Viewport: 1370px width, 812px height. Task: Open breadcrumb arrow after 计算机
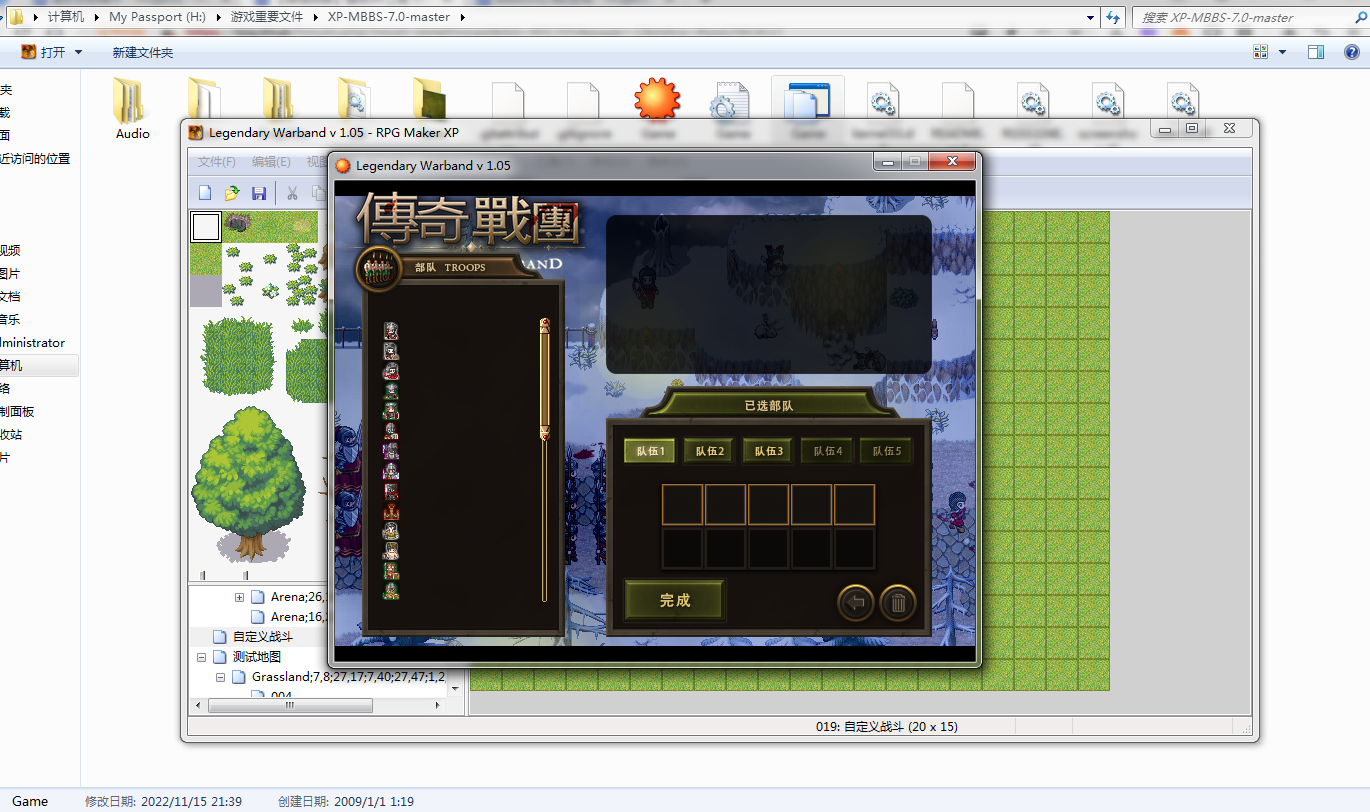pos(96,17)
